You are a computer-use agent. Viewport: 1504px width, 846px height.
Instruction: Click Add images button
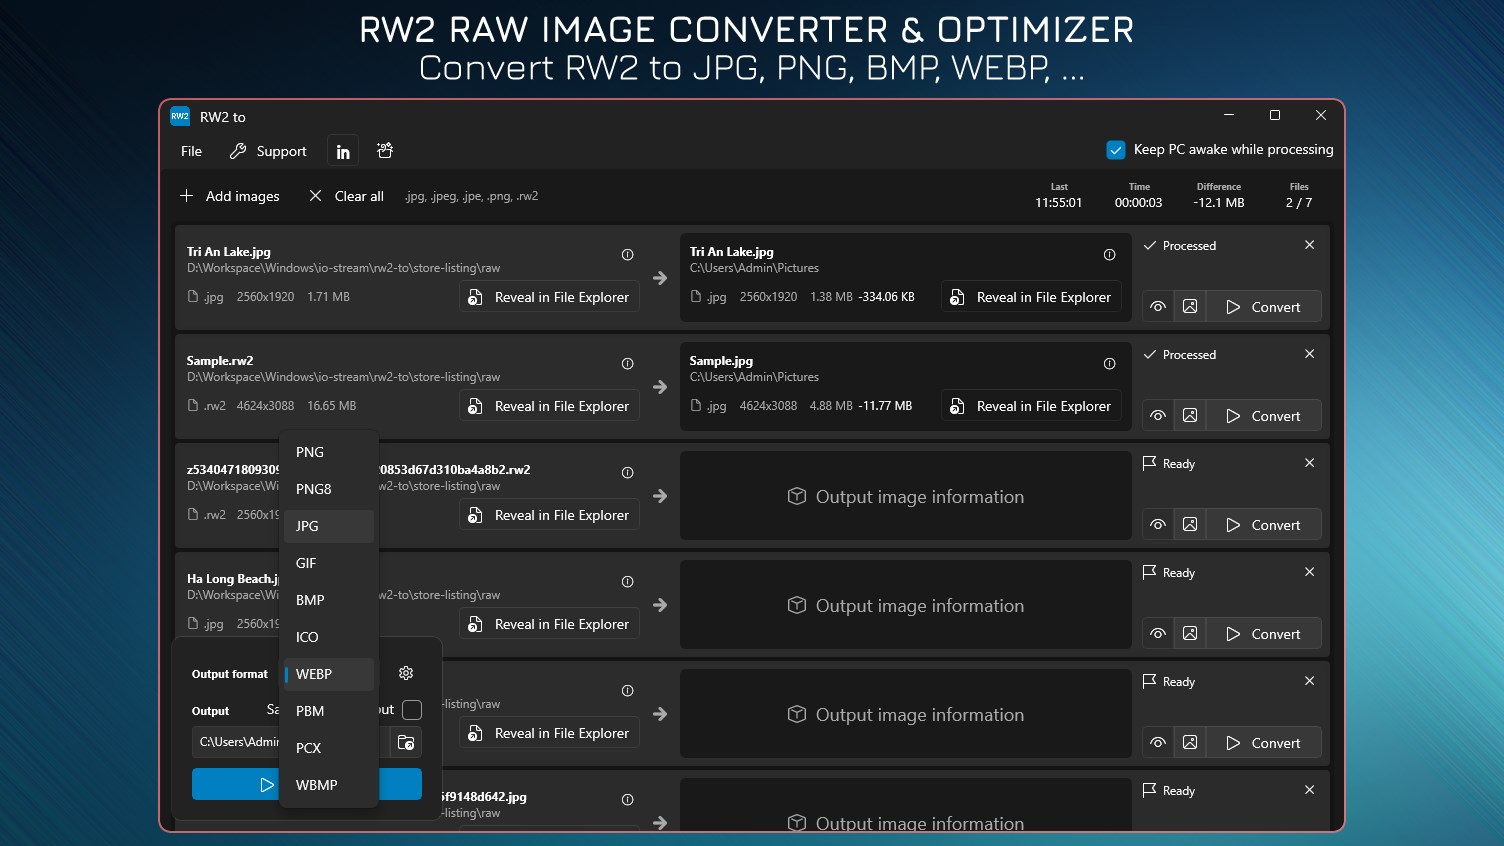[230, 196]
